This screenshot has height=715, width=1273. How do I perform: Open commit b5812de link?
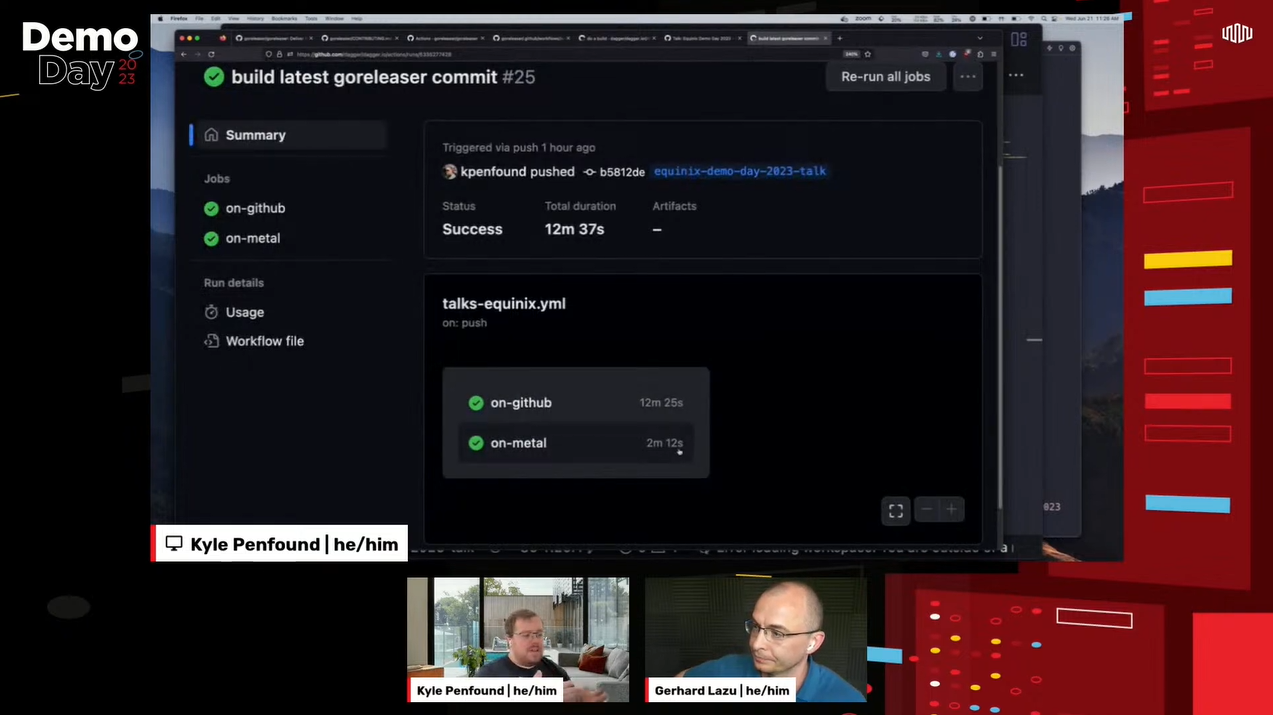[622, 172]
